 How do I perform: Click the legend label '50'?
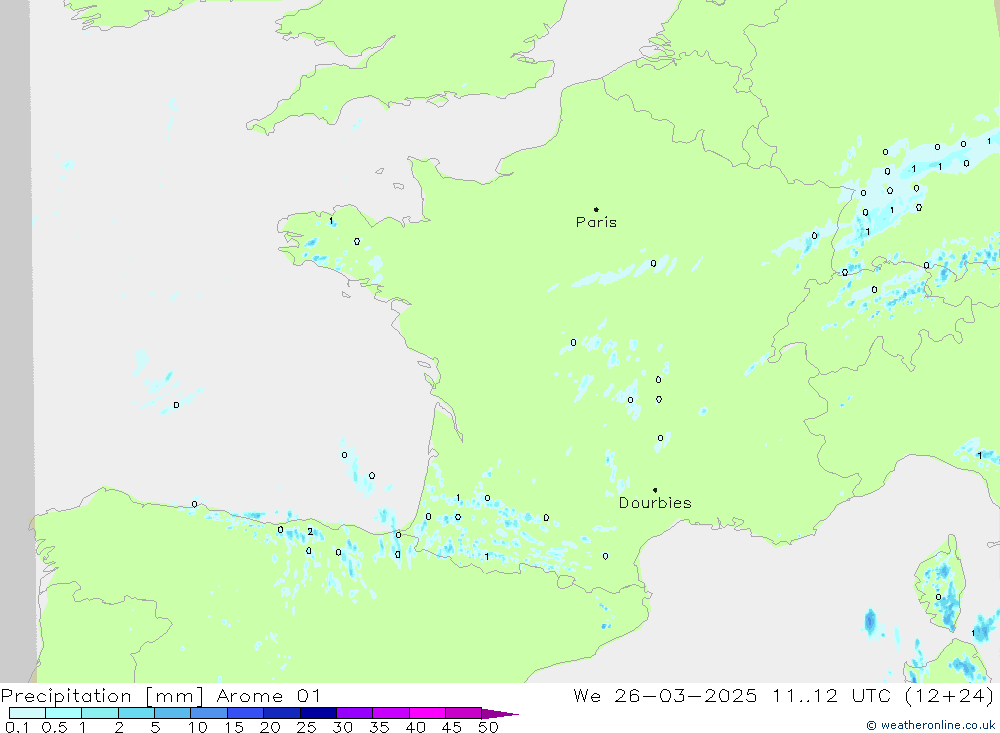point(488,727)
